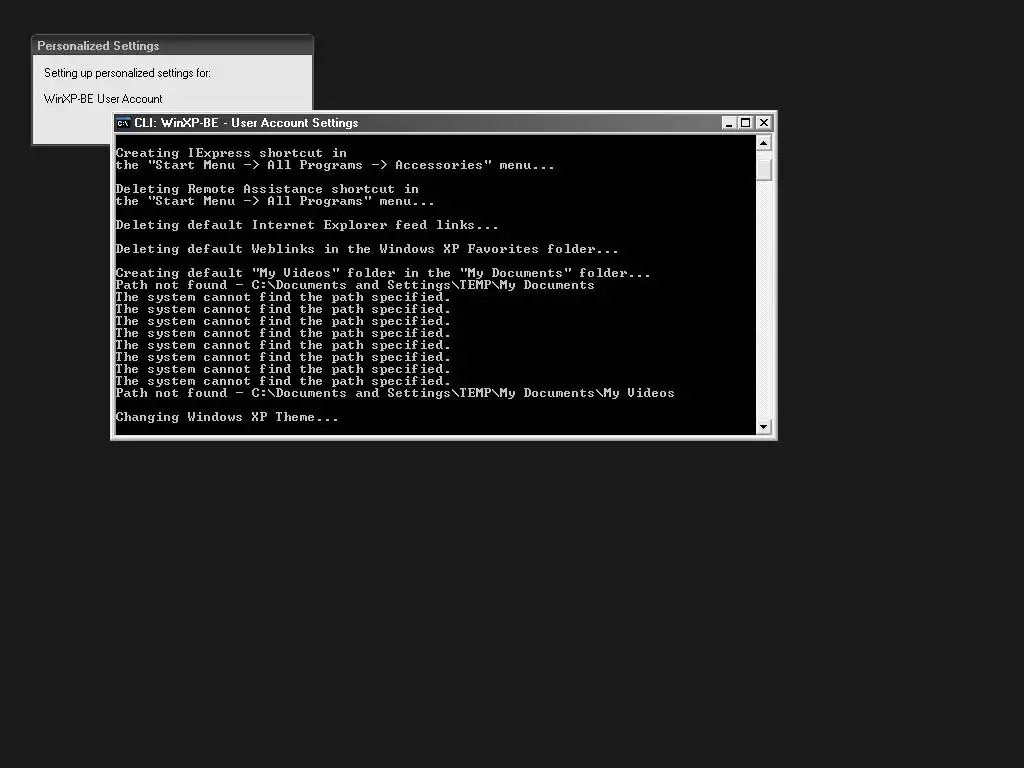Minimize the CLI WinXP-BE window
This screenshot has height=768, width=1024.
729,123
